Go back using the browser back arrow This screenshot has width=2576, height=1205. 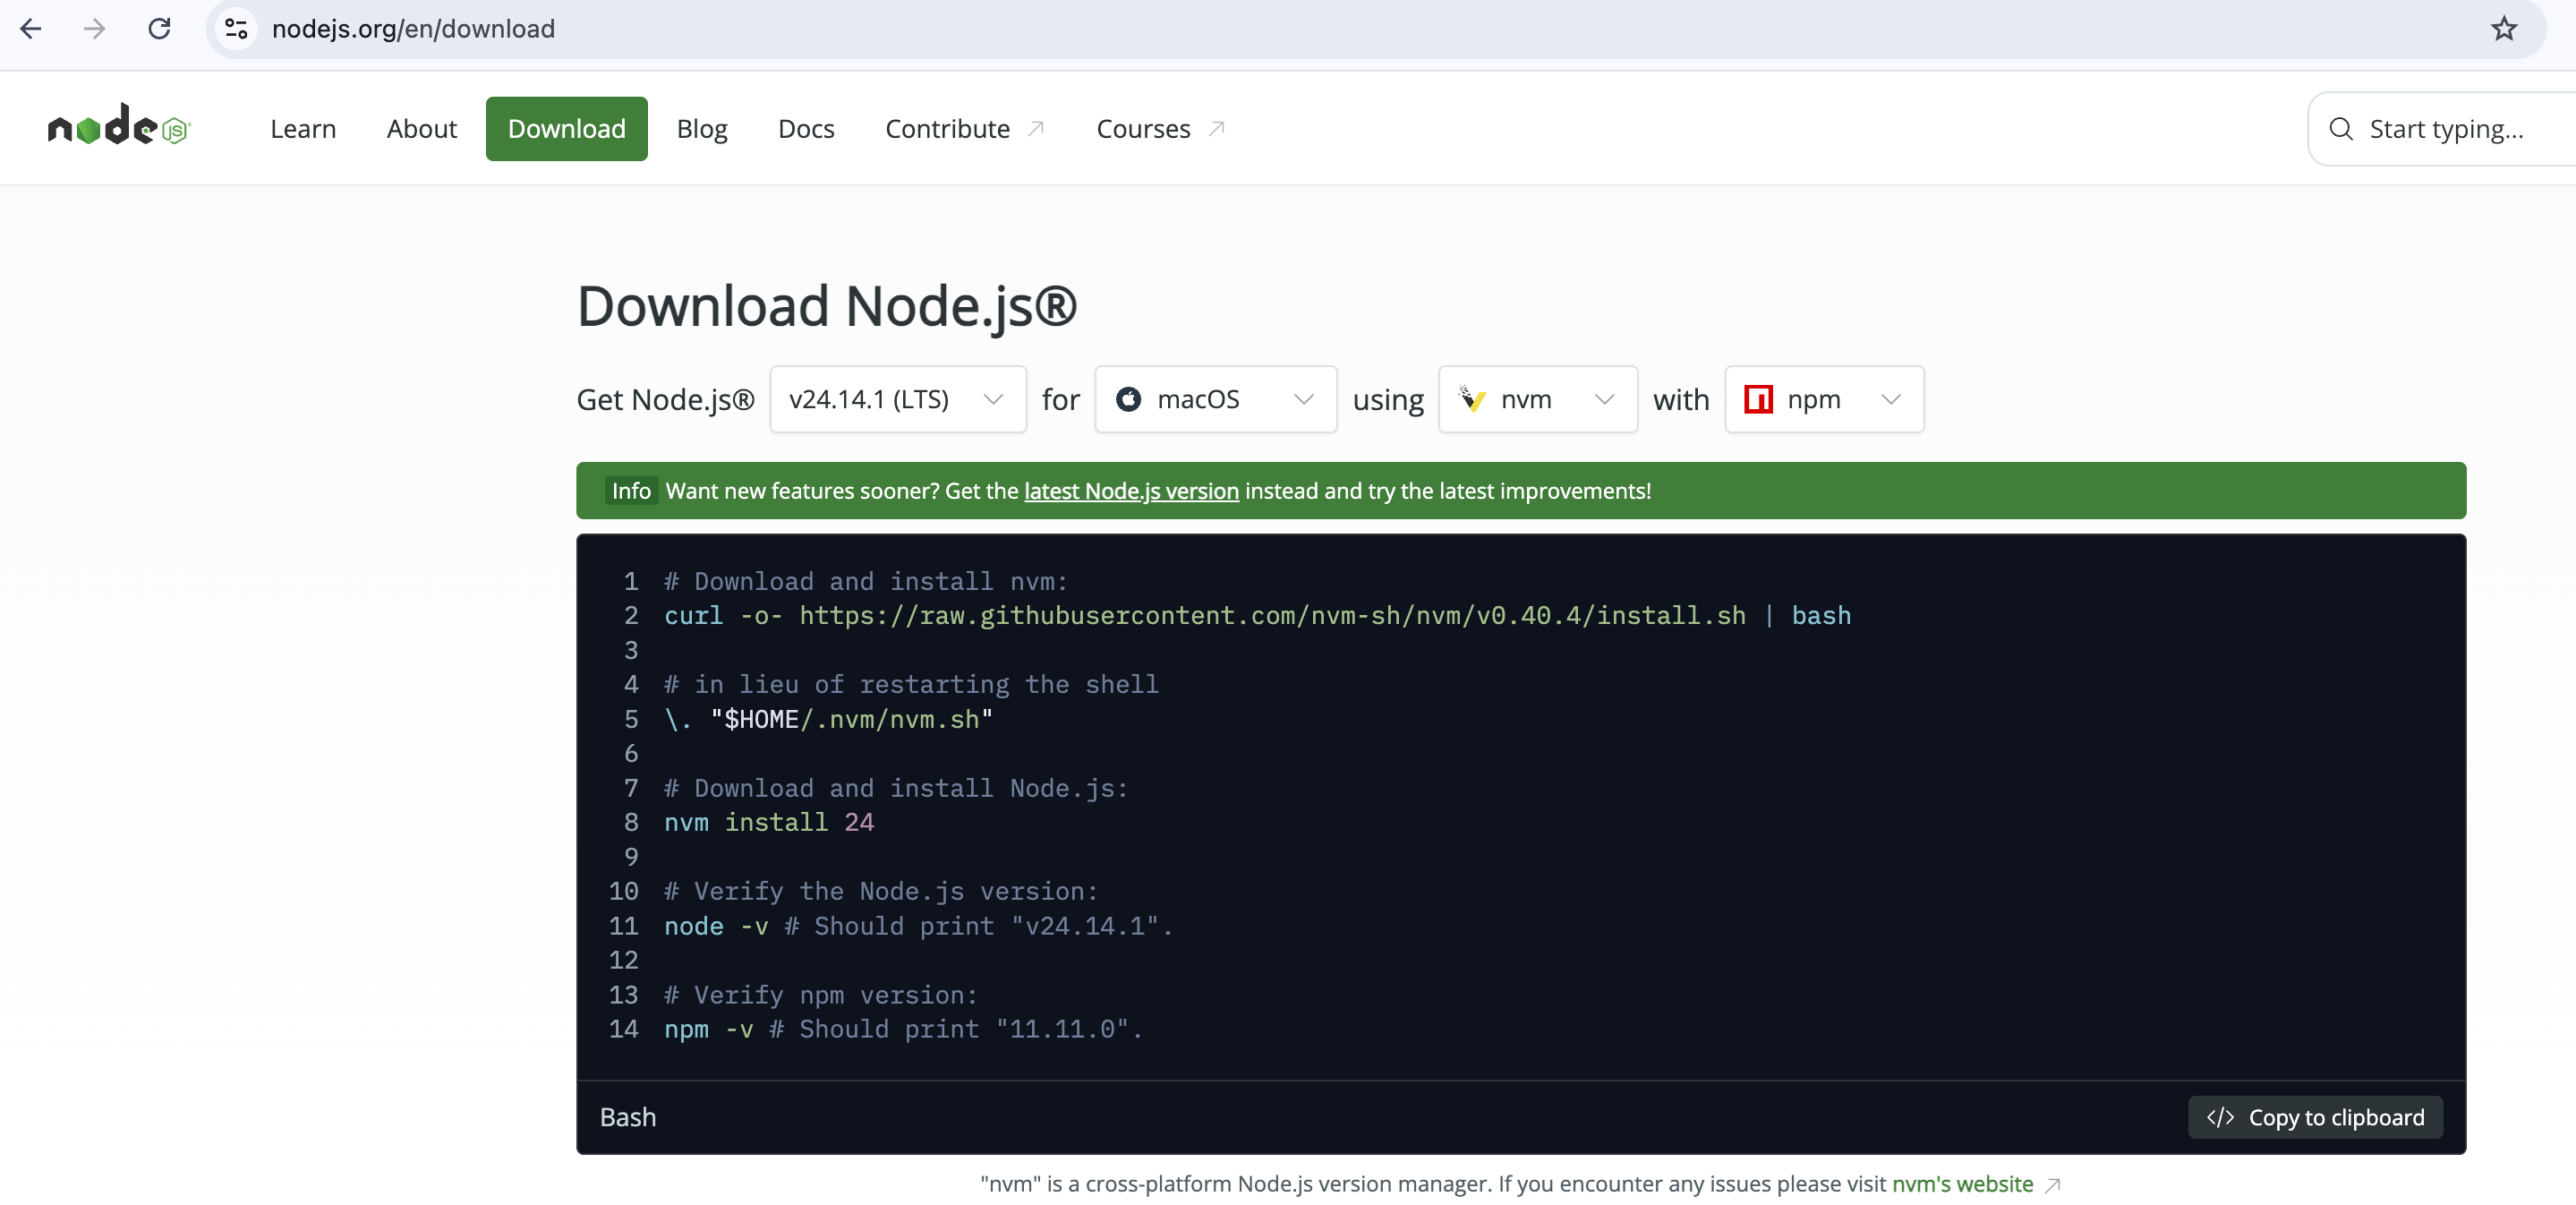31,29
